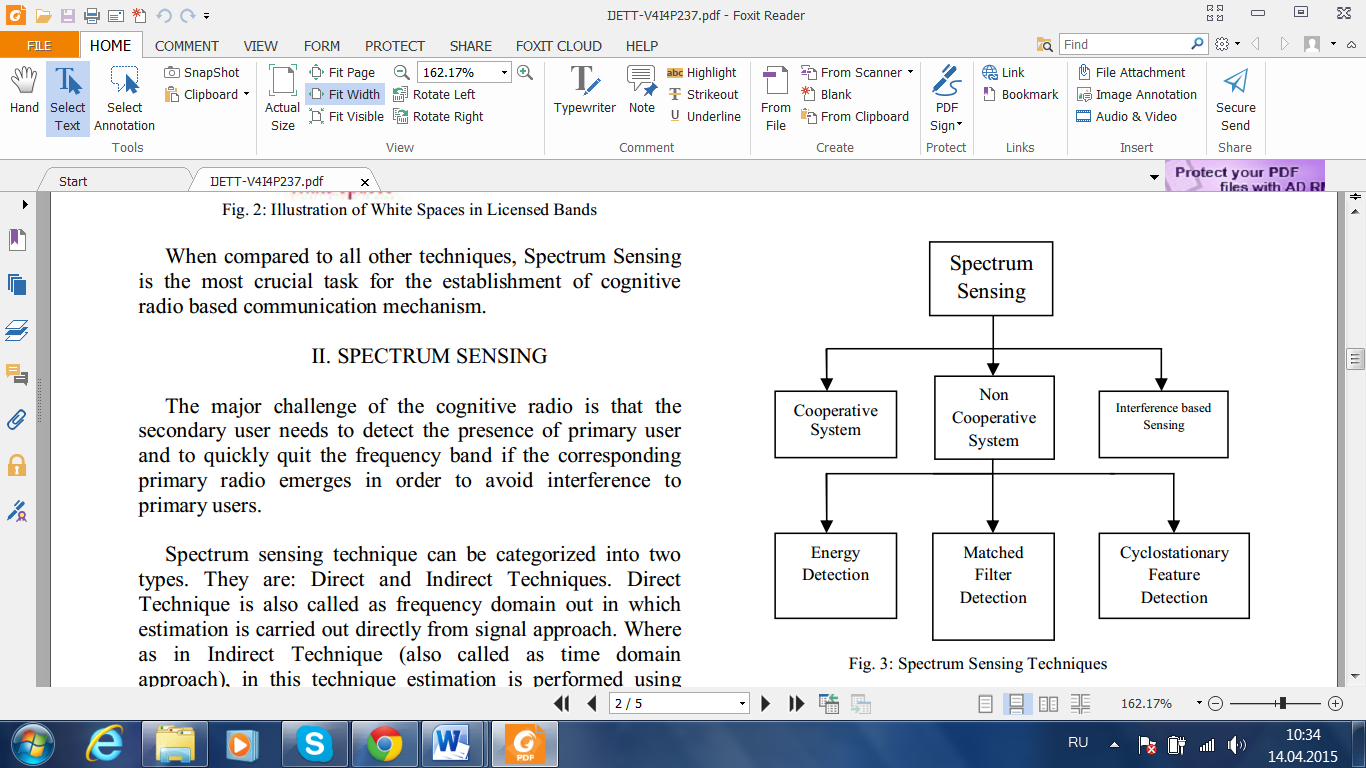Rotate the page right
The image size is (1366, 768).
[438, 116]
